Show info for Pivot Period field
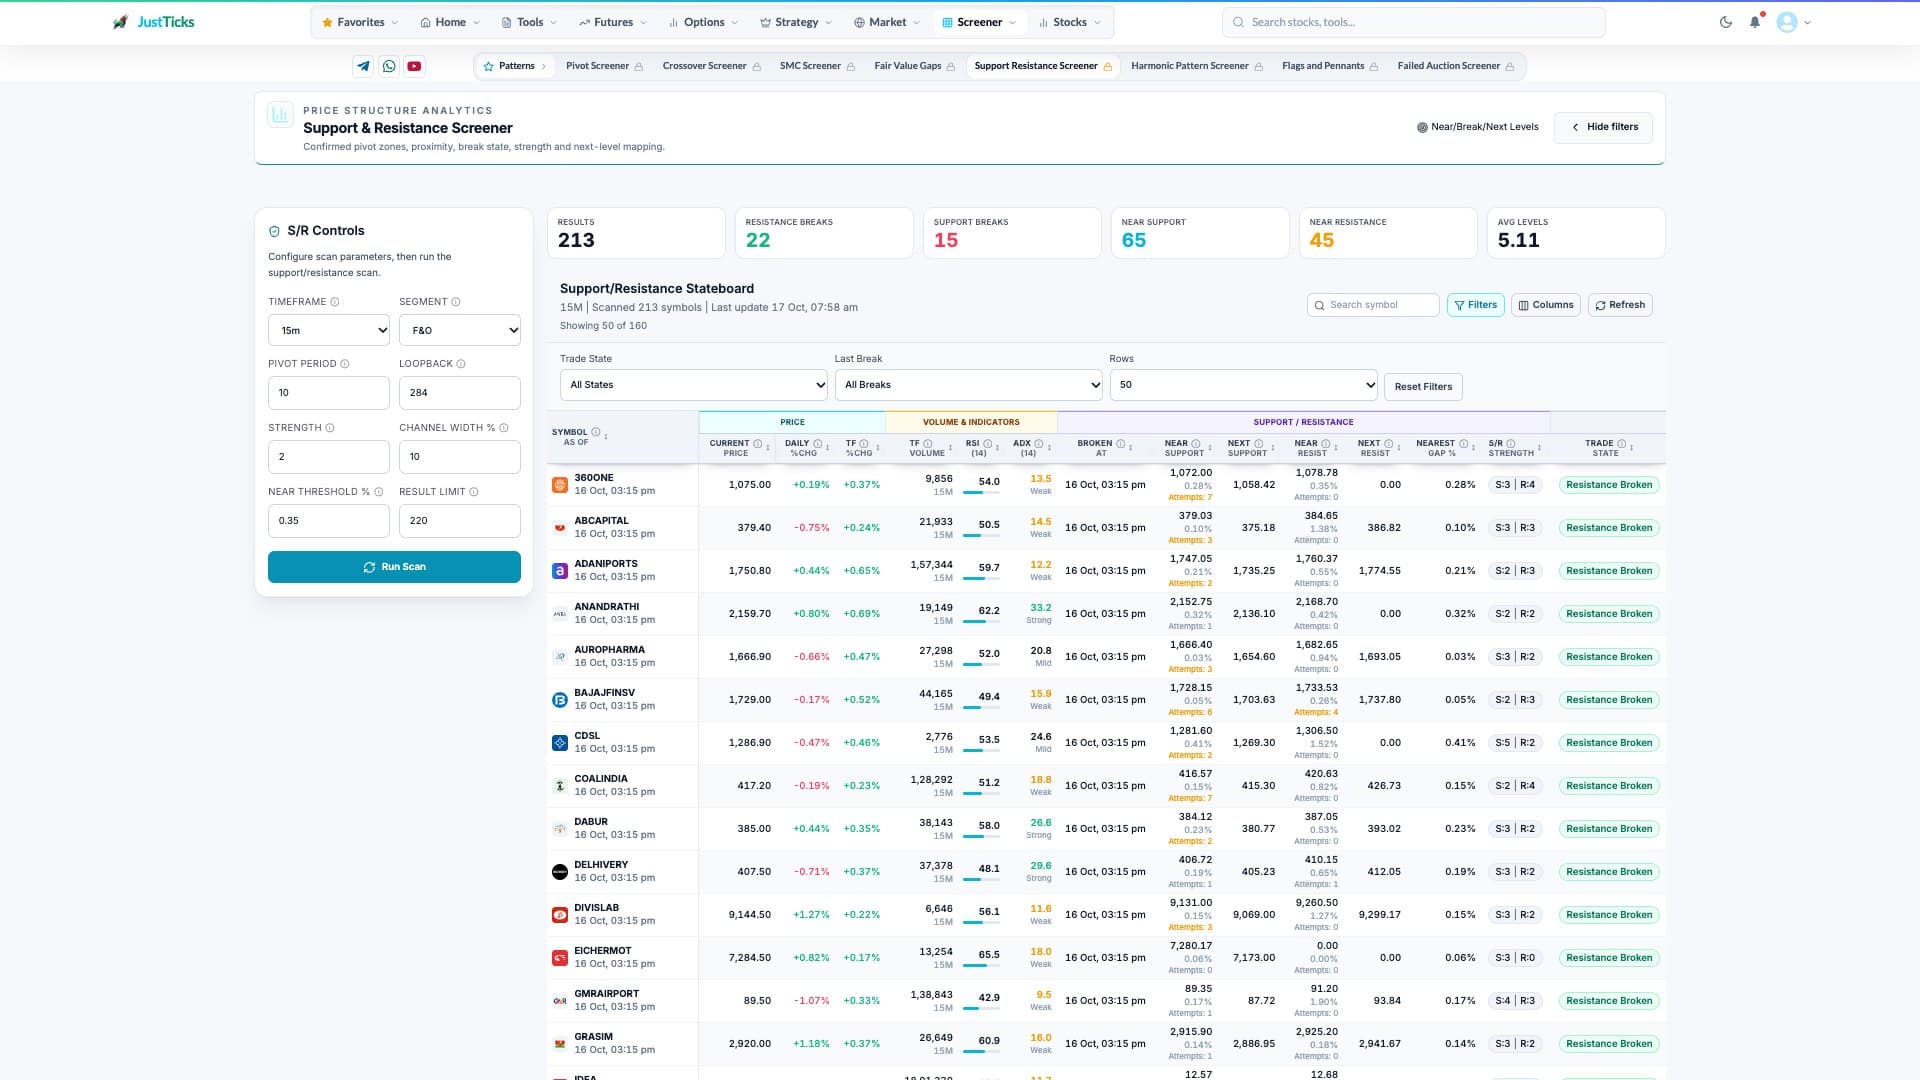This screenshot has height=1080, width=1920. coord(345,364)
